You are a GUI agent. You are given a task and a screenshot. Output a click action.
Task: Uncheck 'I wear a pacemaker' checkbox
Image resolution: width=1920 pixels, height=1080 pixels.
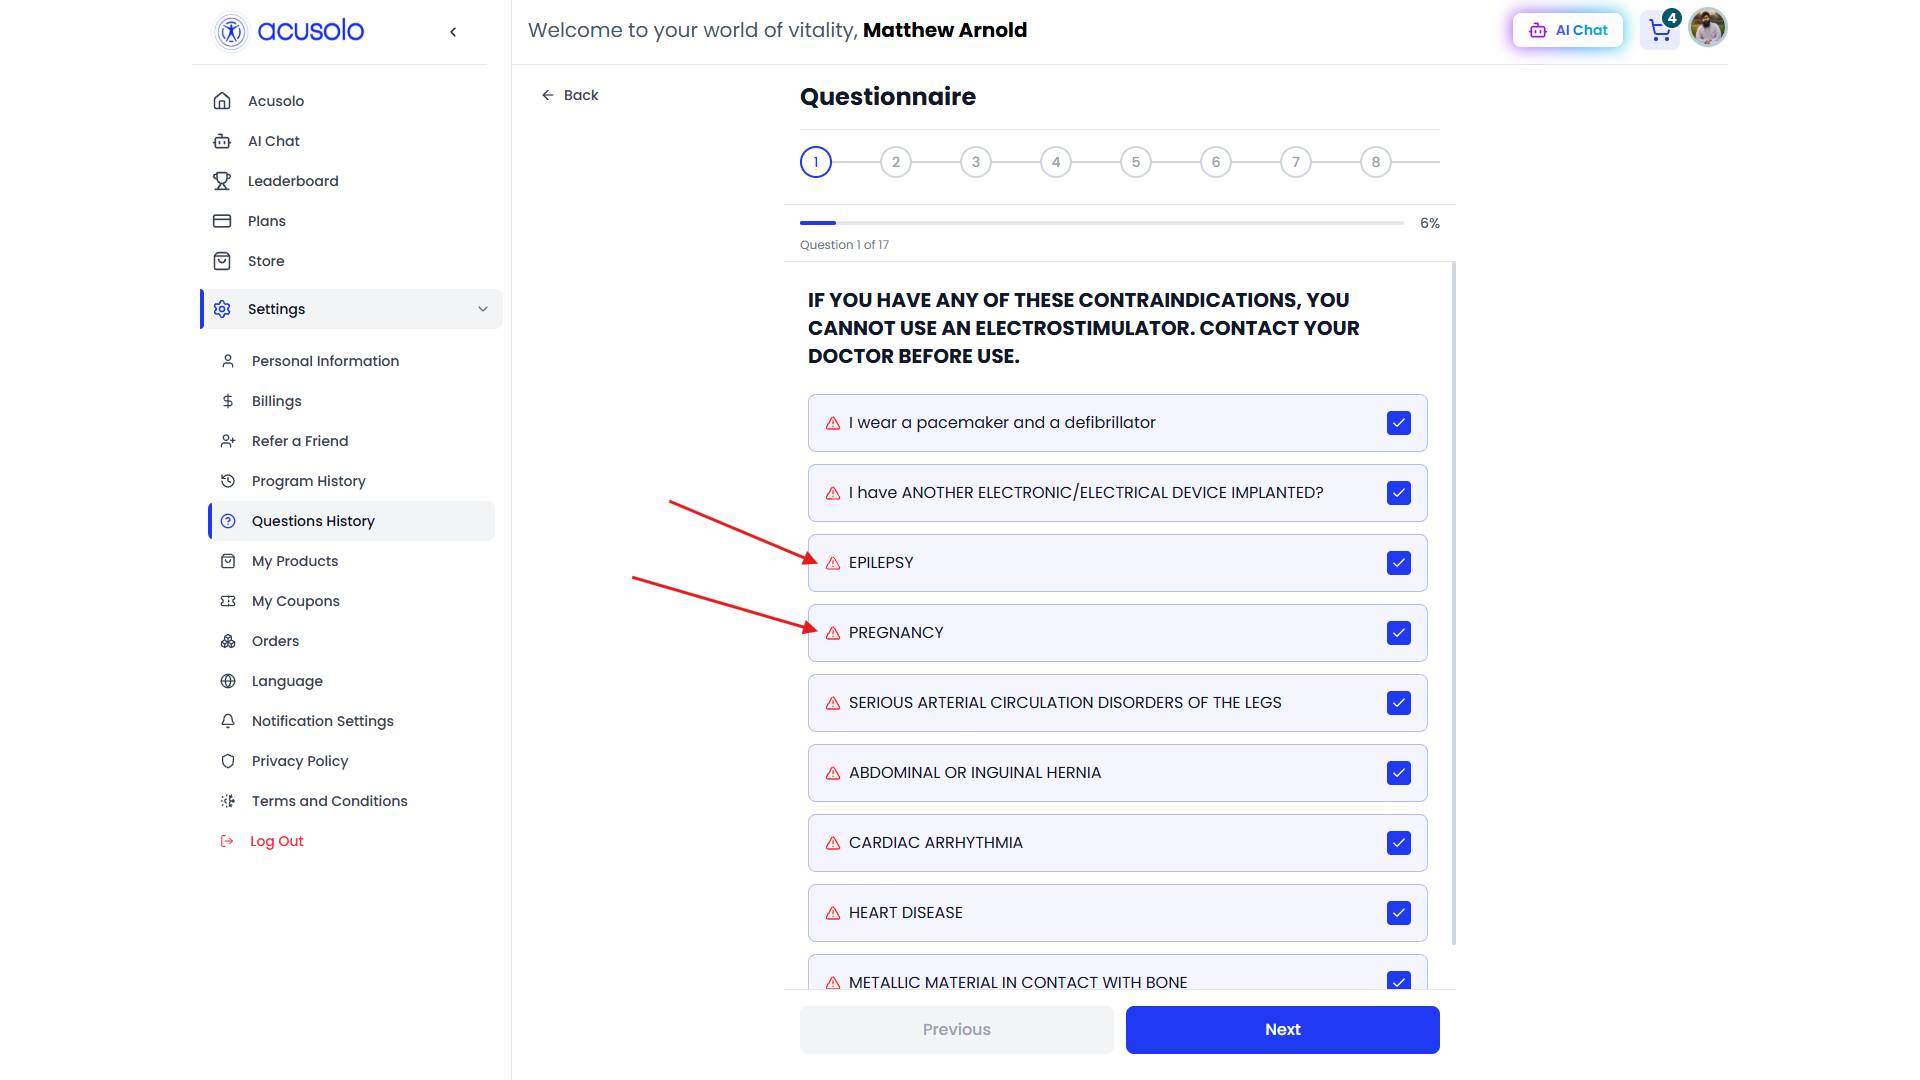pyautogui.click(x=1399, y=423)
